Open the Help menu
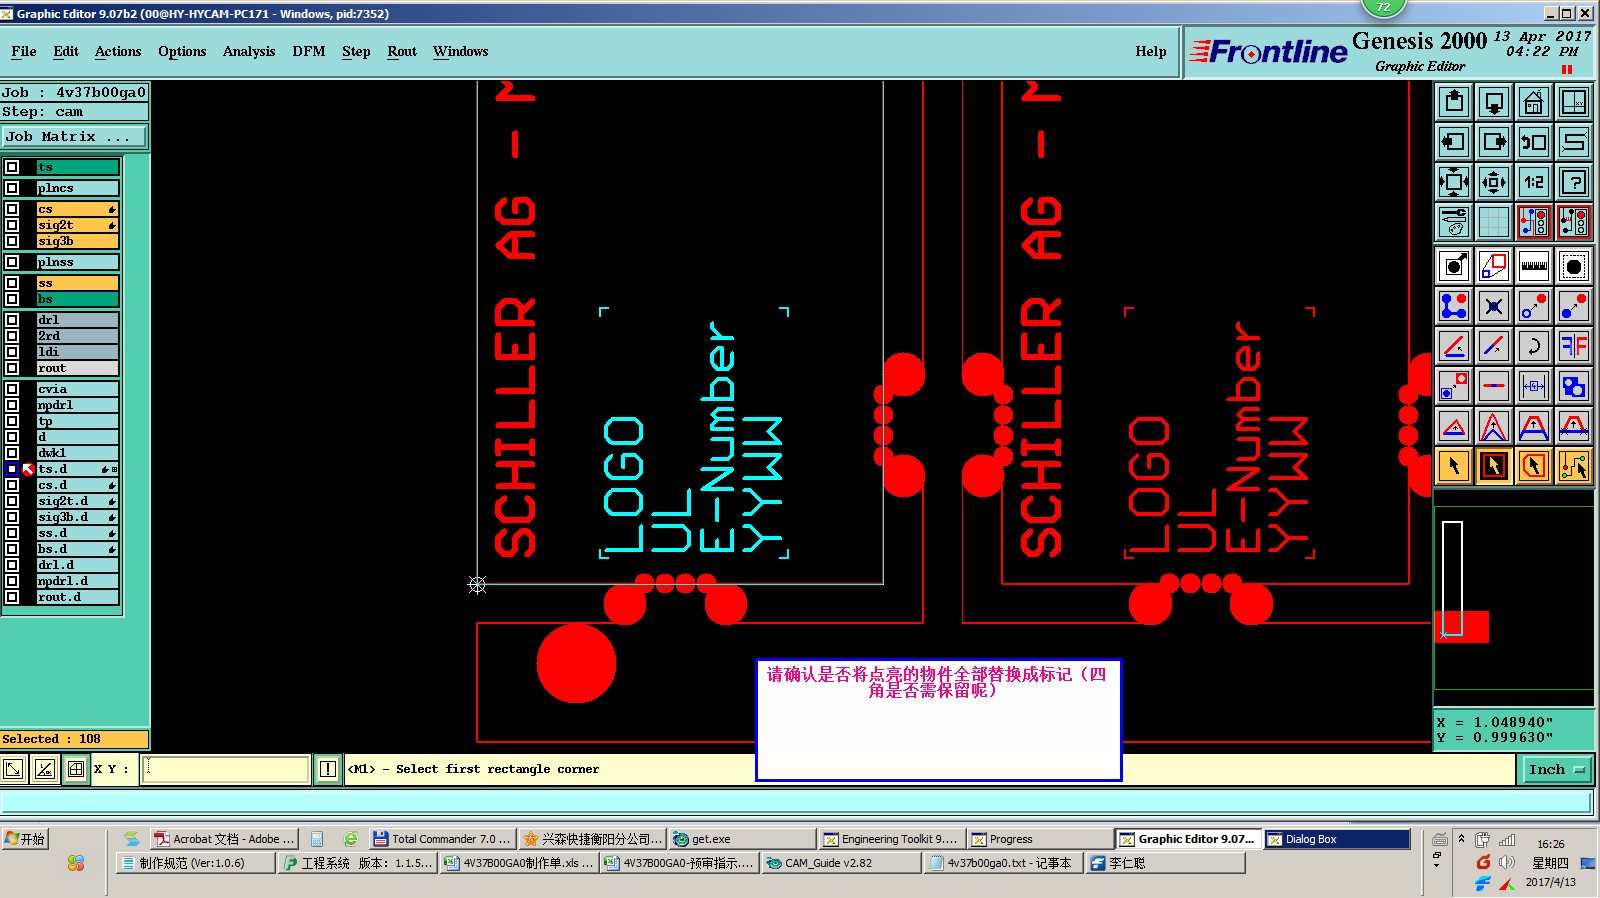Image resolution: width=1600 pixels, height=898 pixels. point(1151,51)
